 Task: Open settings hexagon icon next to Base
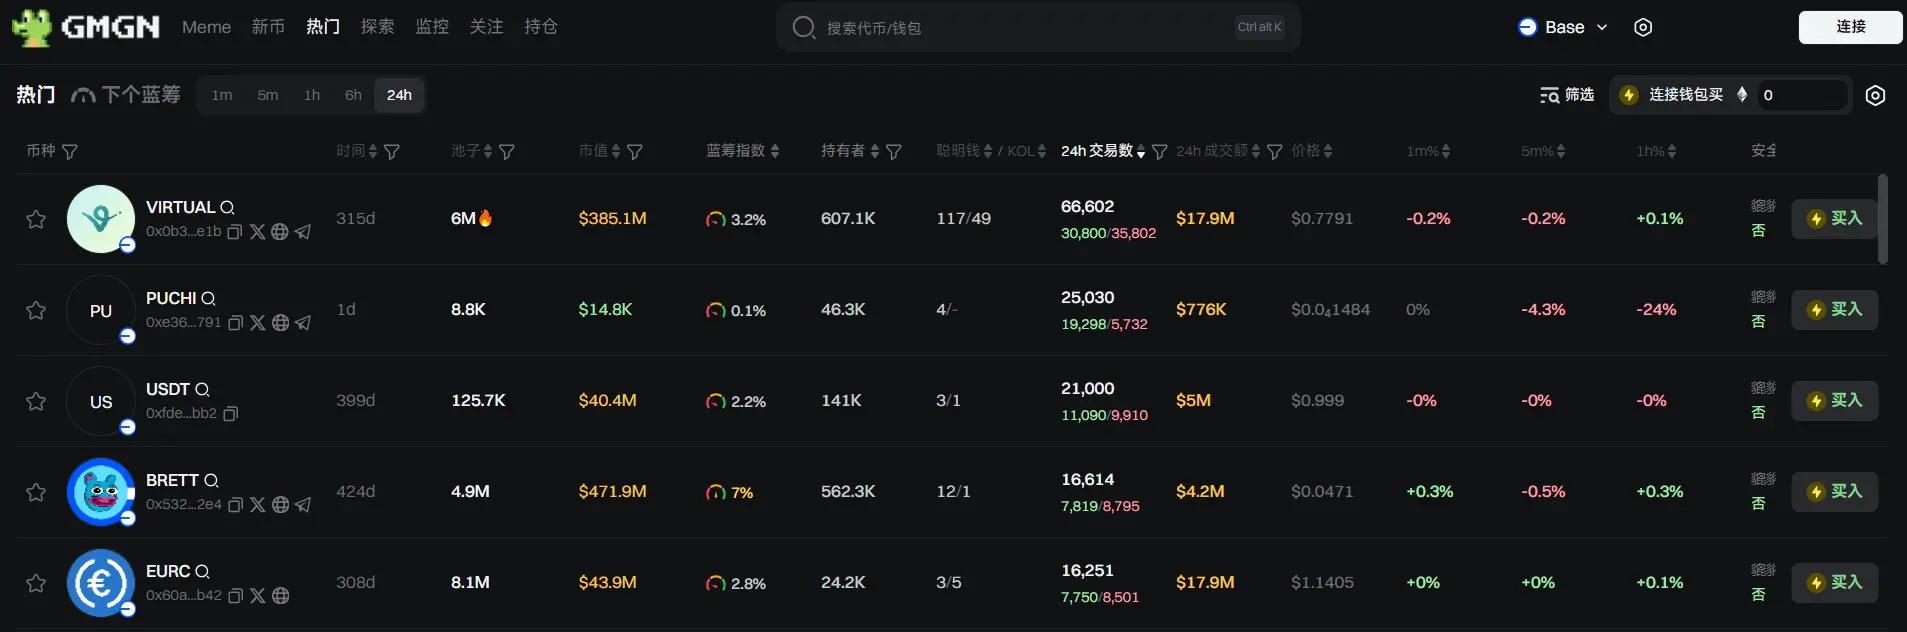1643,27
